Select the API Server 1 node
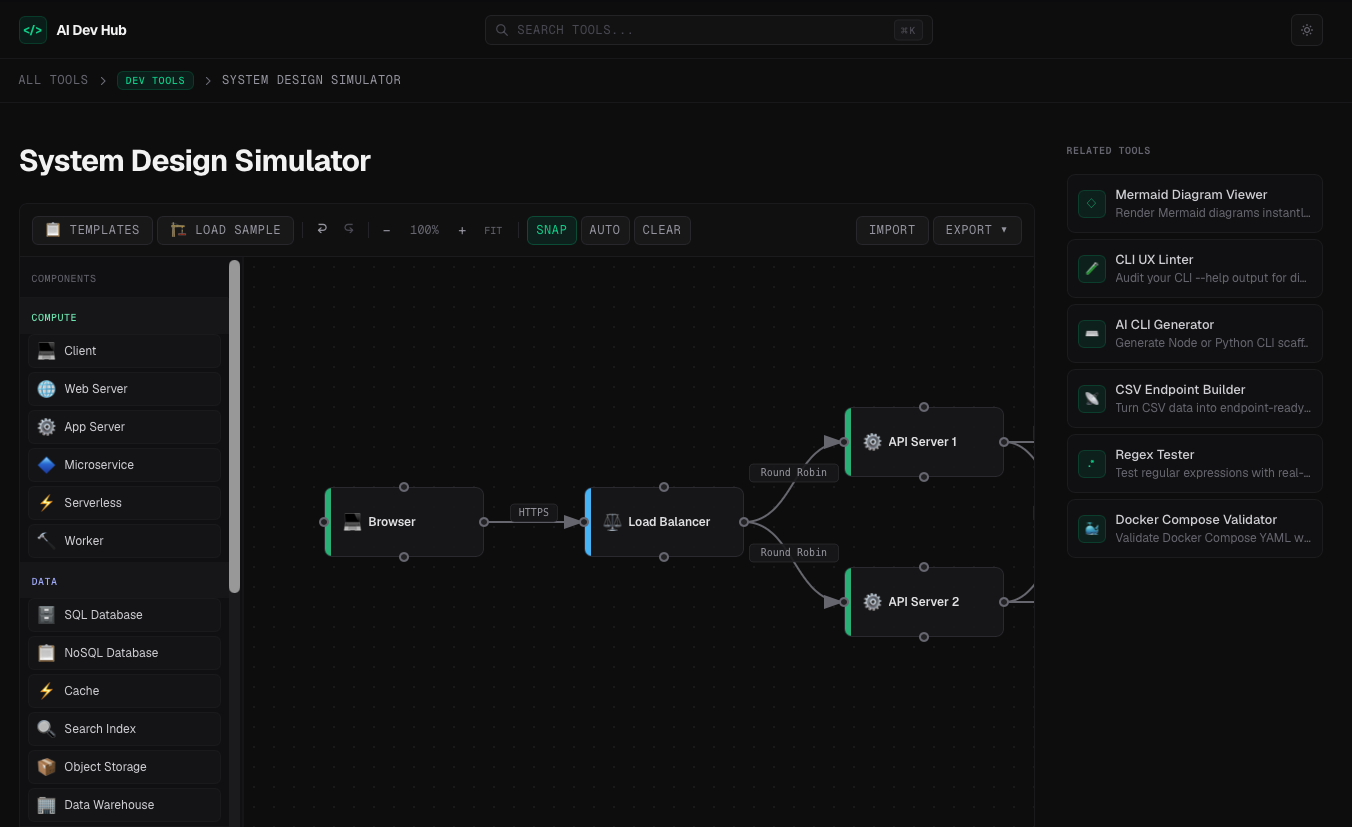The height and width of the screenshot is (827, 1352). (924, 442)
